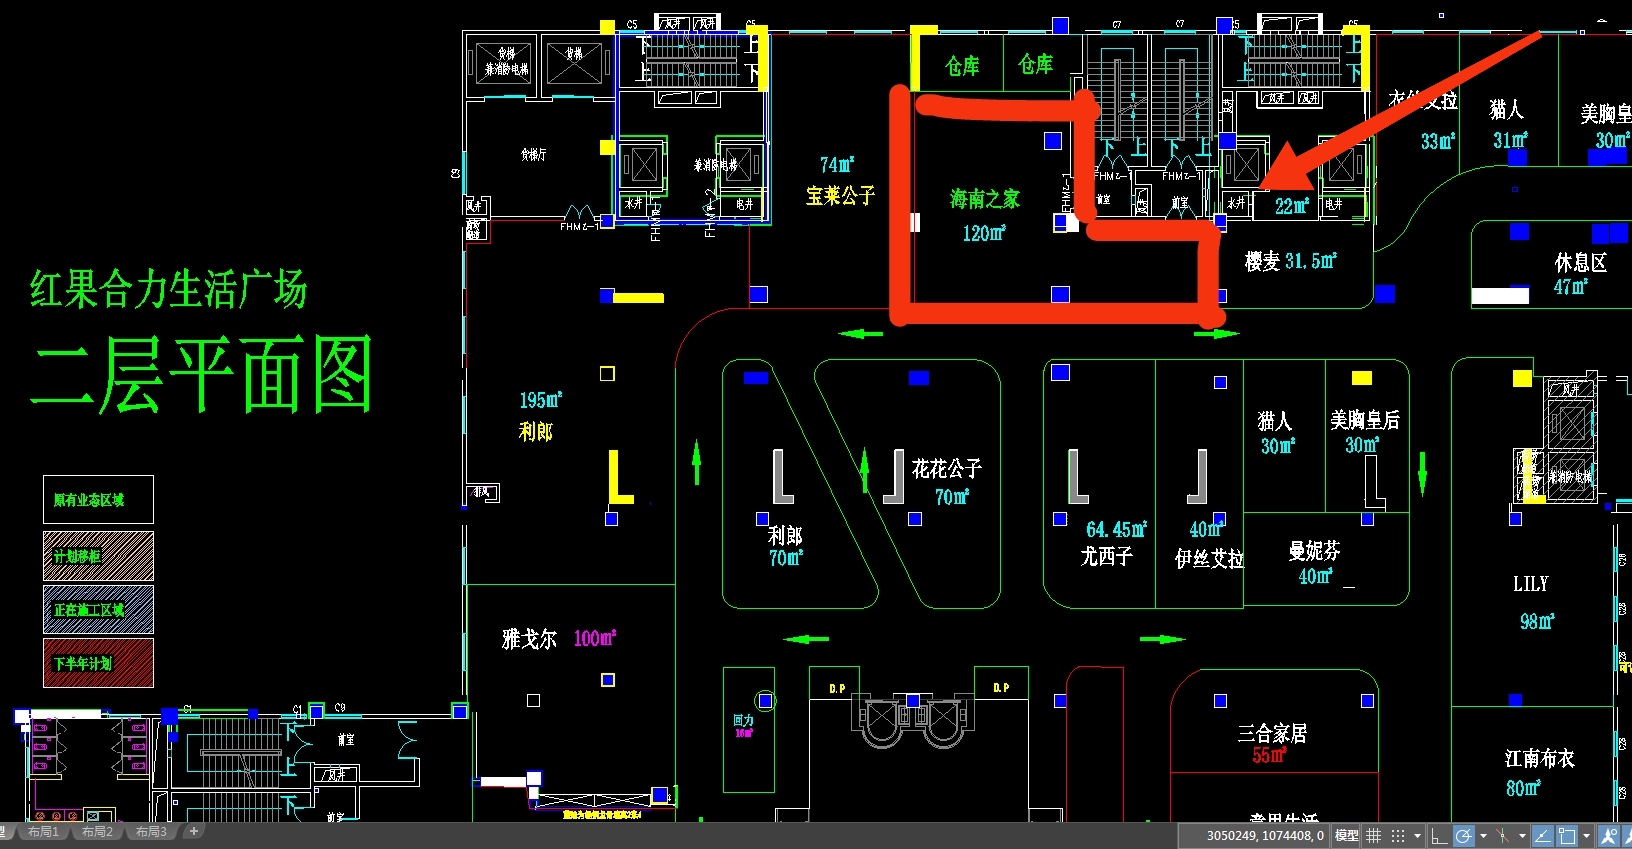Screen dimensions: 1632x849
Task: Click the isometric drafting crosshair icon
Action: click(1503, 836)
